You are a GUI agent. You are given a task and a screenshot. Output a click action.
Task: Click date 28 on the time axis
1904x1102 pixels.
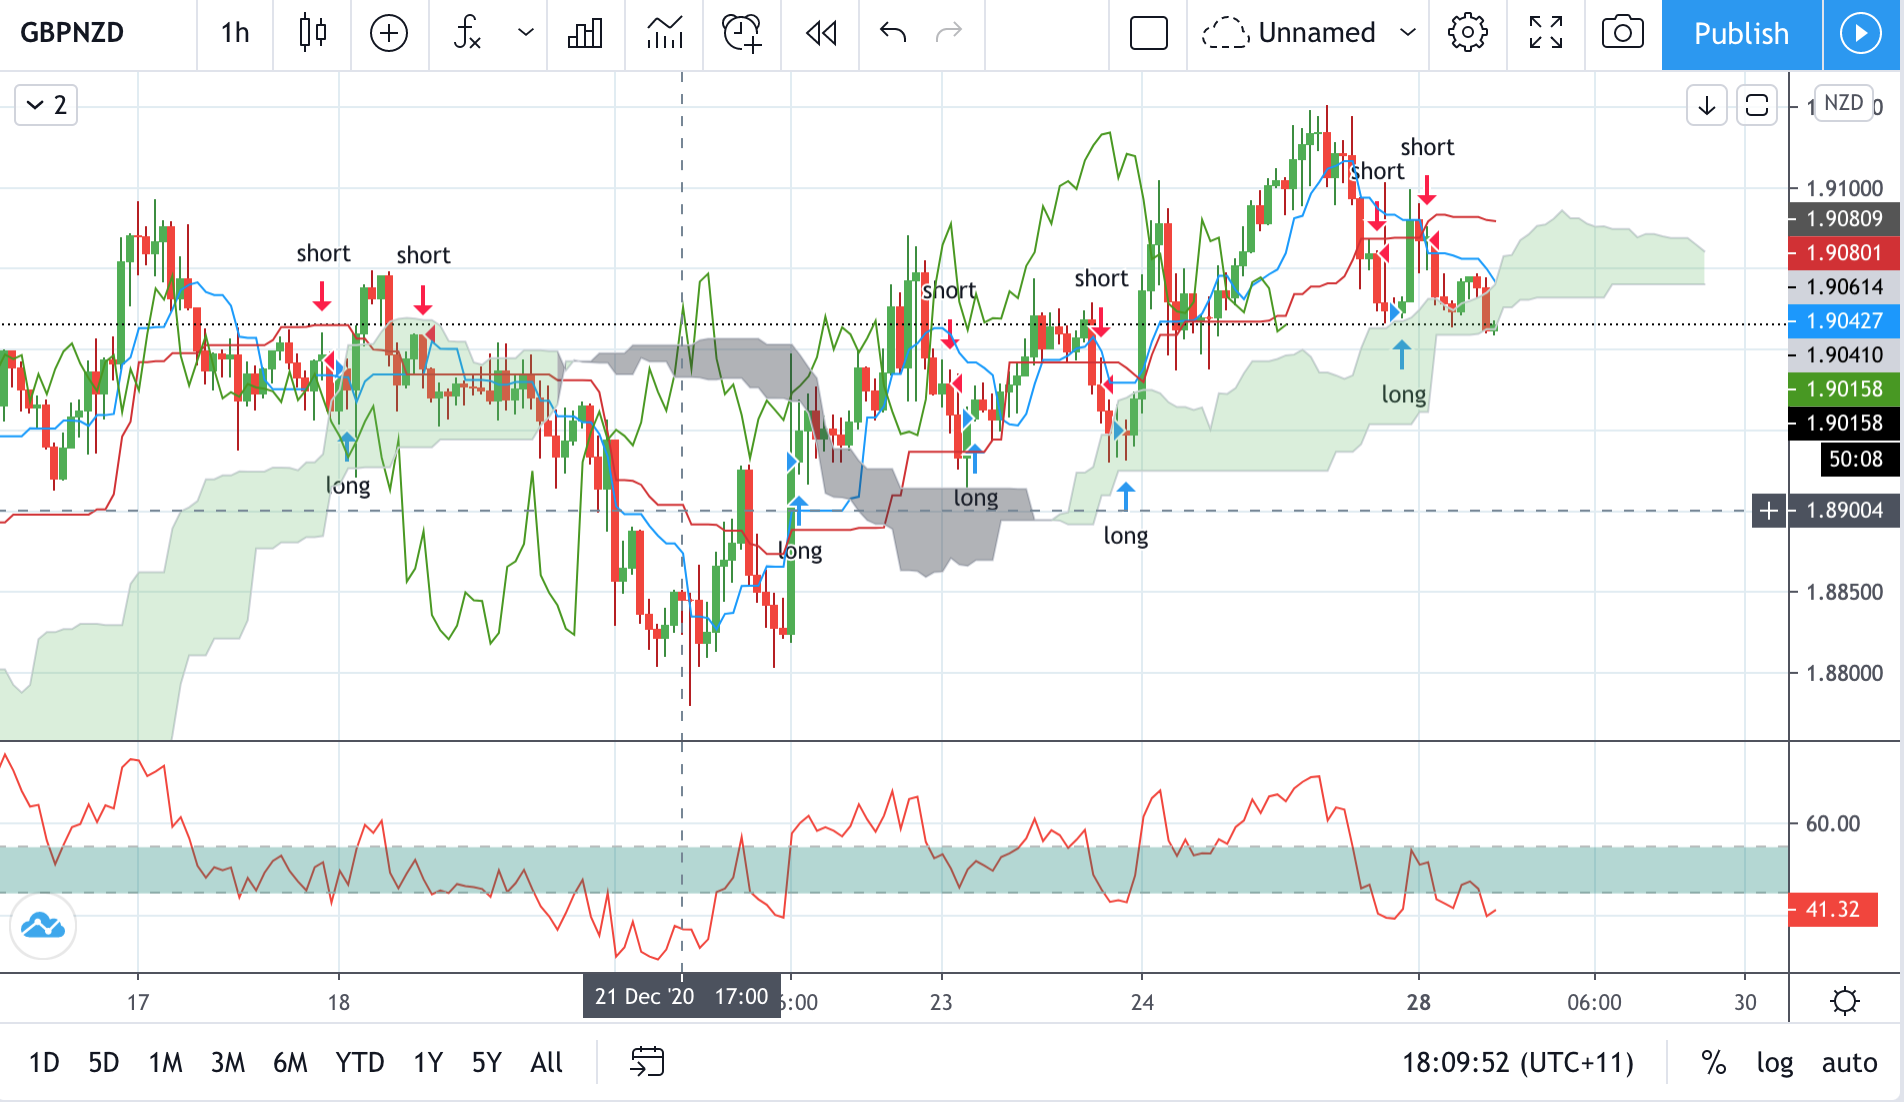[1418, 1002]
